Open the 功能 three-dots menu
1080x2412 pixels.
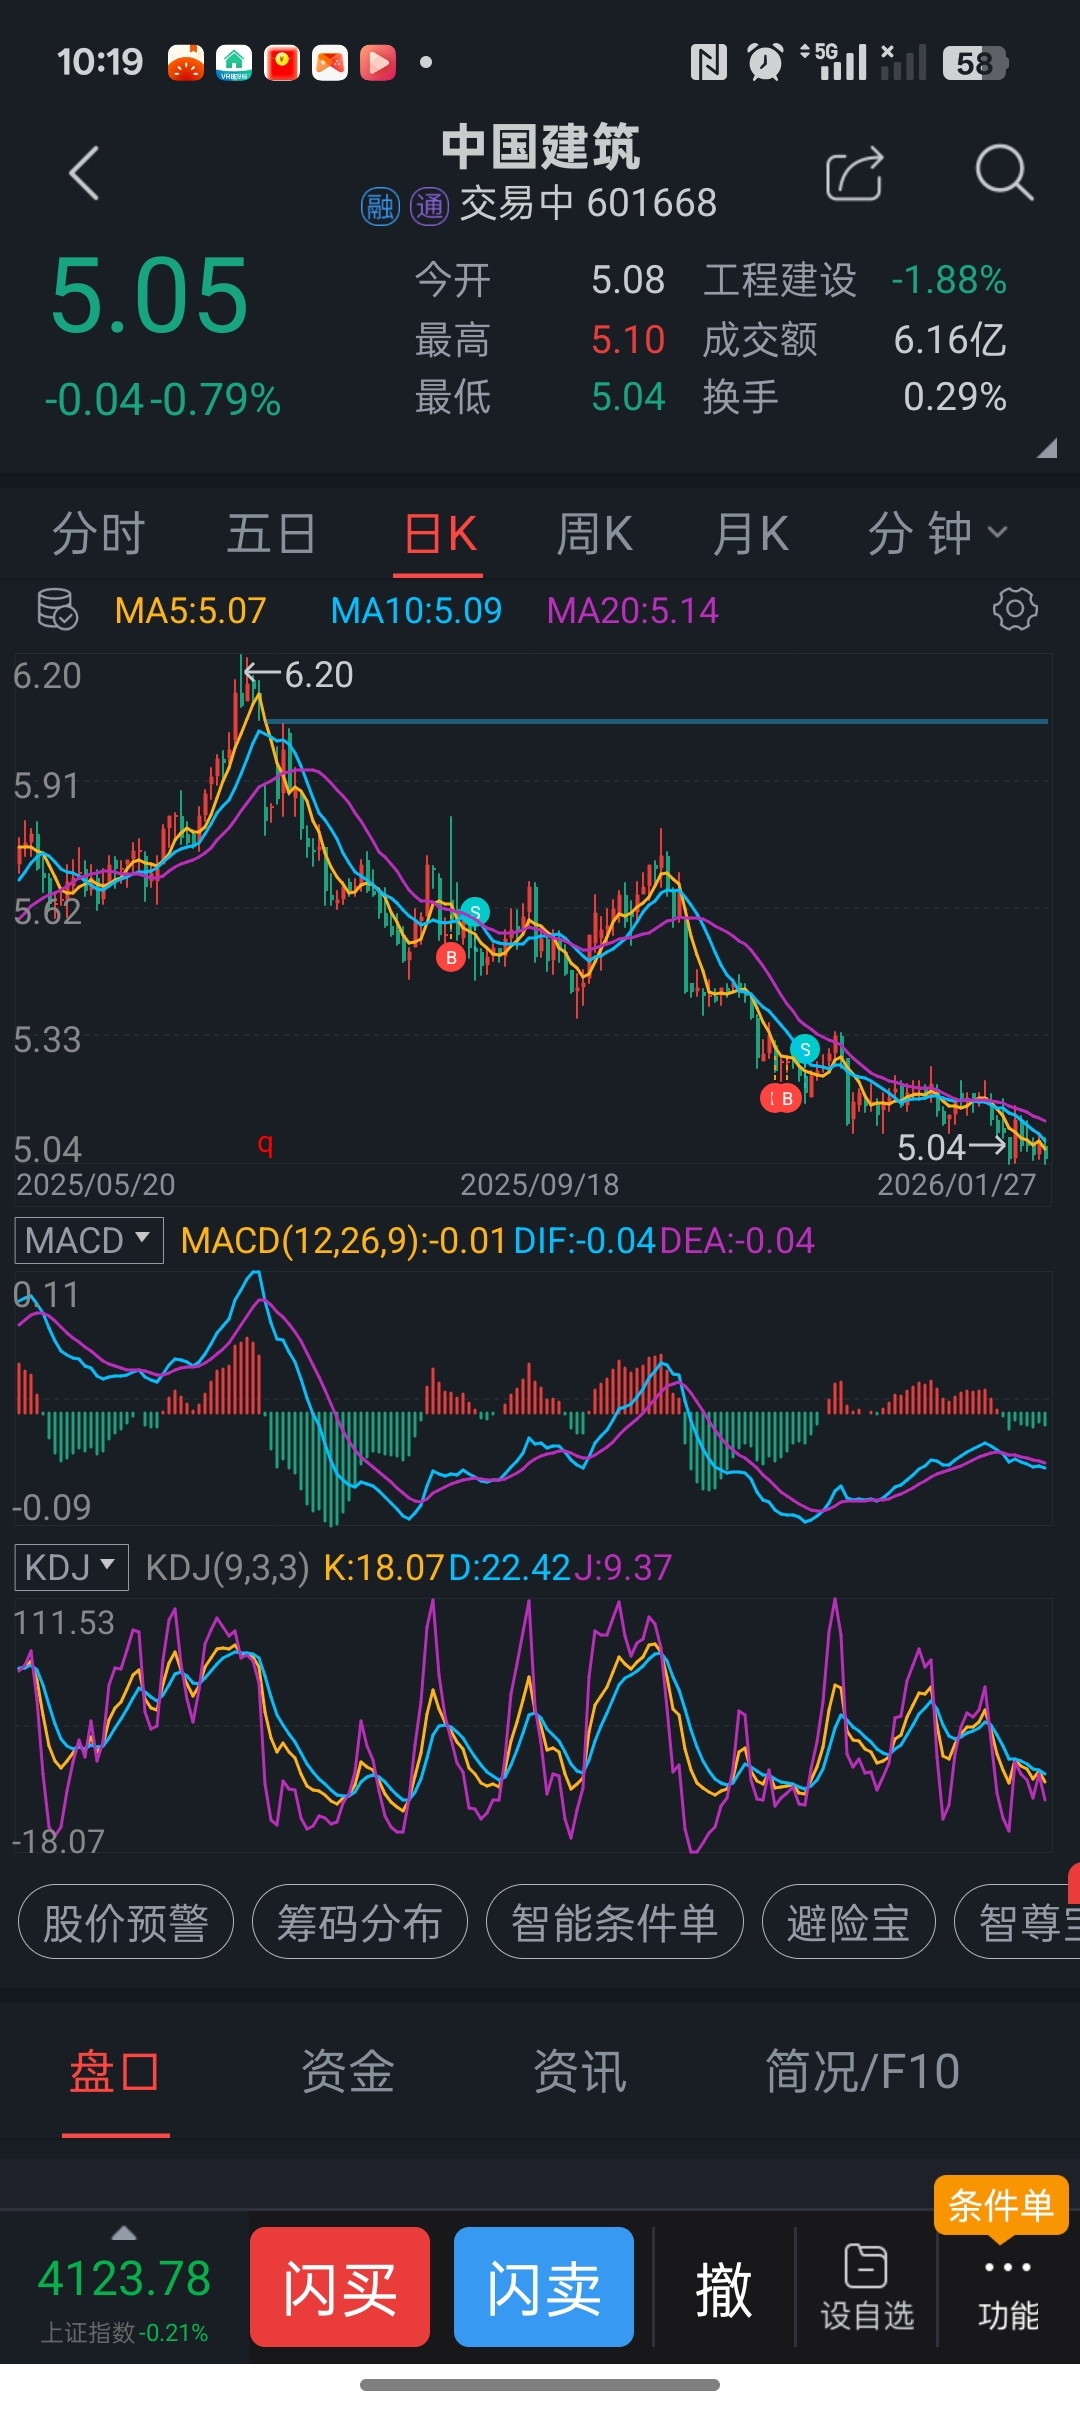pyautogui.click(x=1008, y=2295)
